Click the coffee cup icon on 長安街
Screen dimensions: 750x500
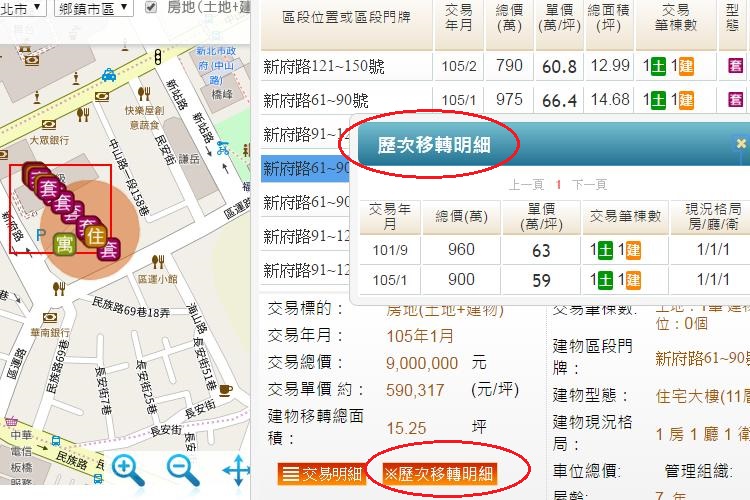226,389
